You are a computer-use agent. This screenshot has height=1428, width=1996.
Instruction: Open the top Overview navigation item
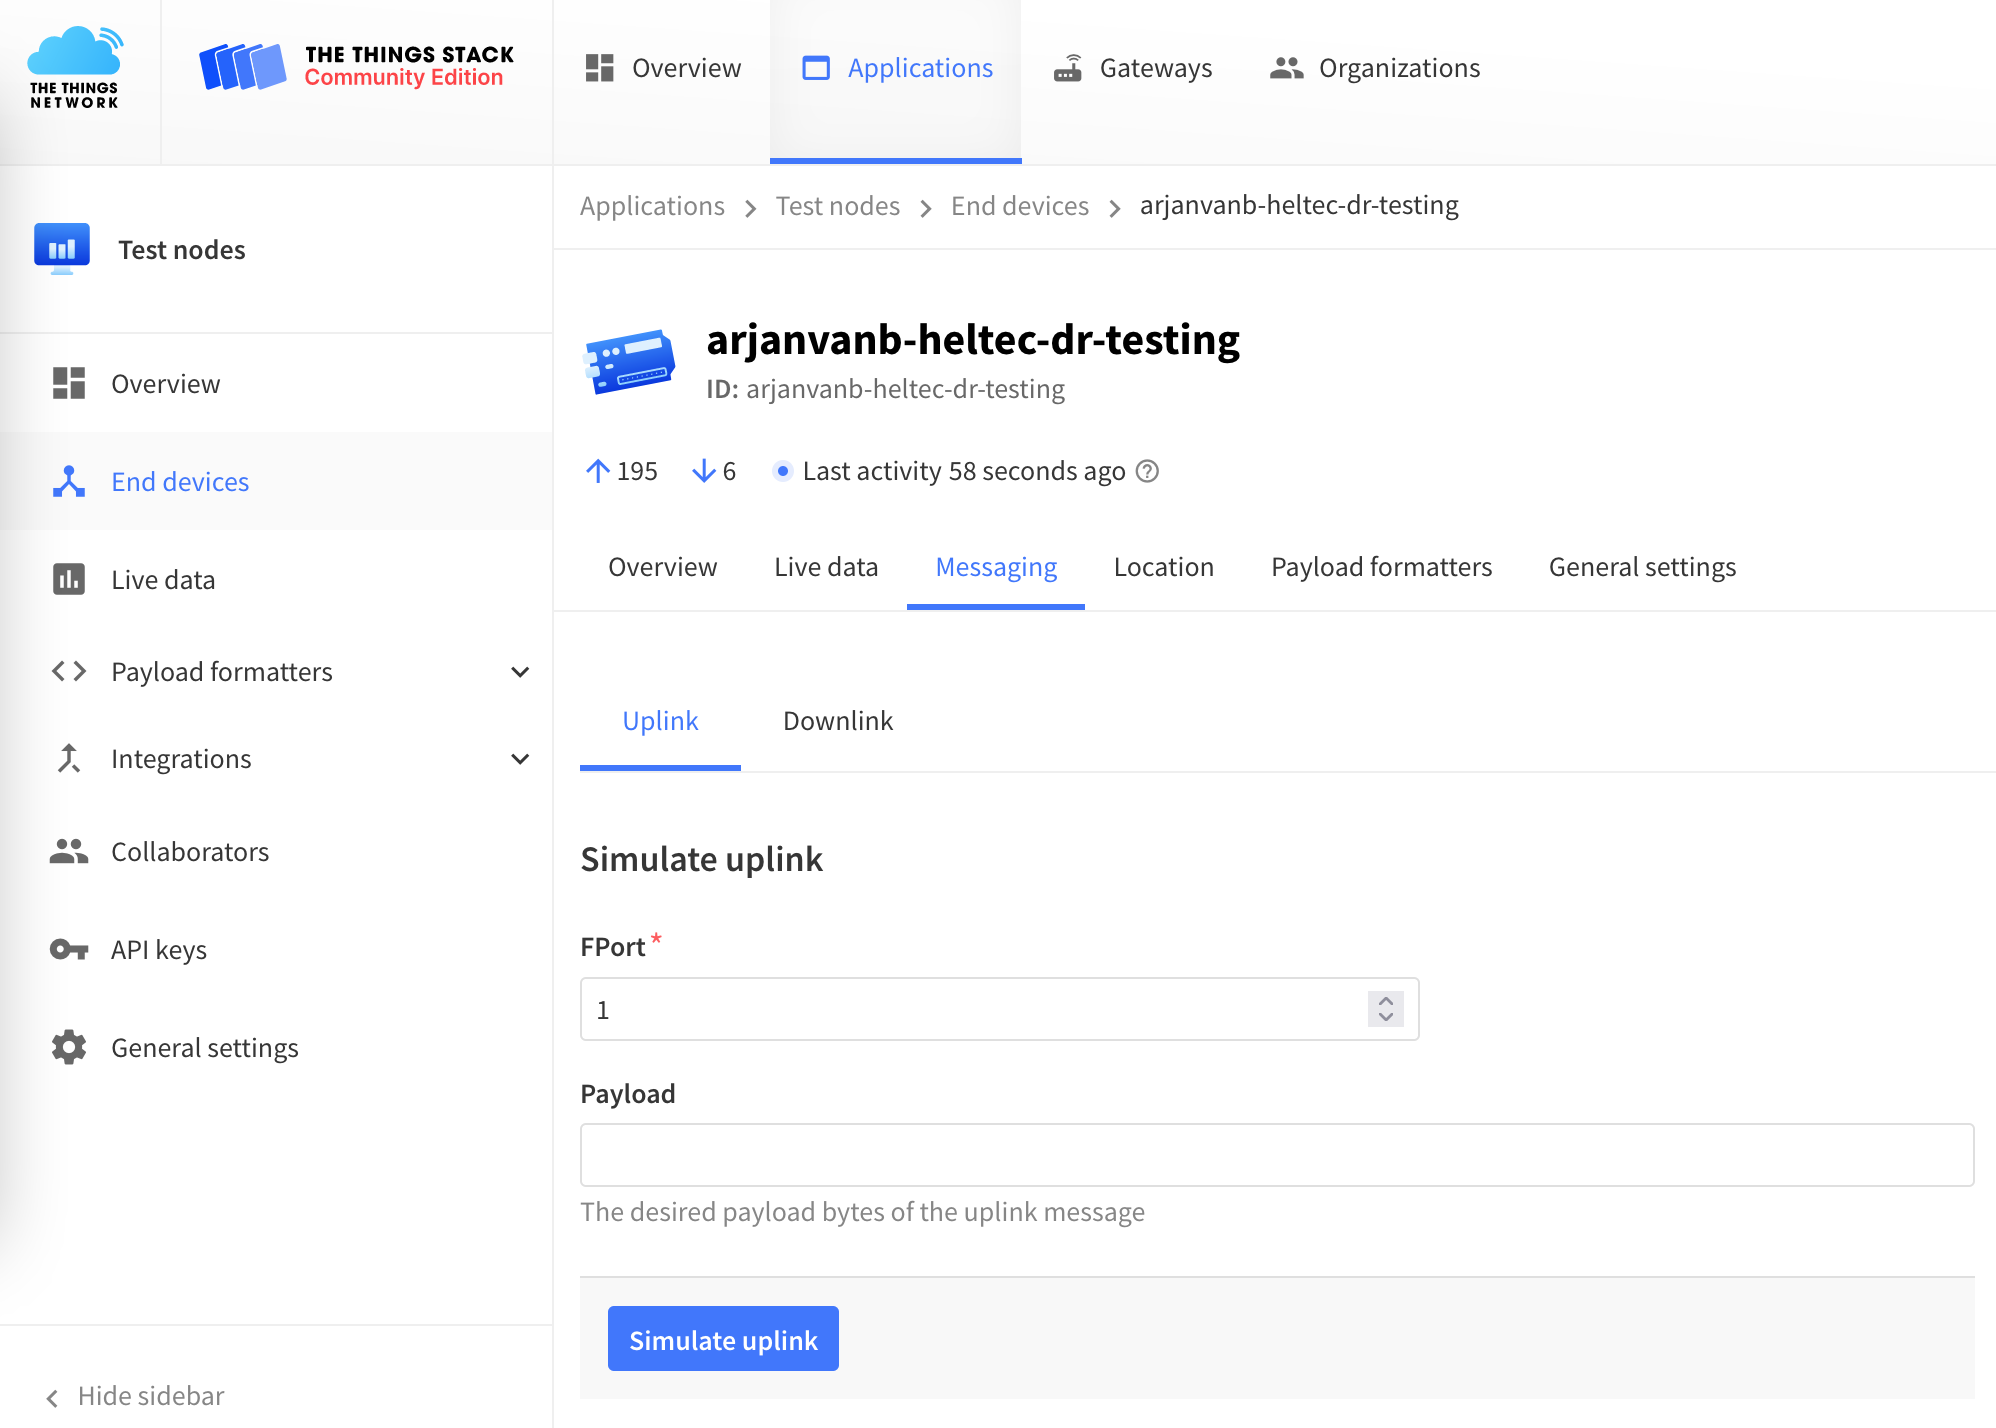tap(663, 68)
